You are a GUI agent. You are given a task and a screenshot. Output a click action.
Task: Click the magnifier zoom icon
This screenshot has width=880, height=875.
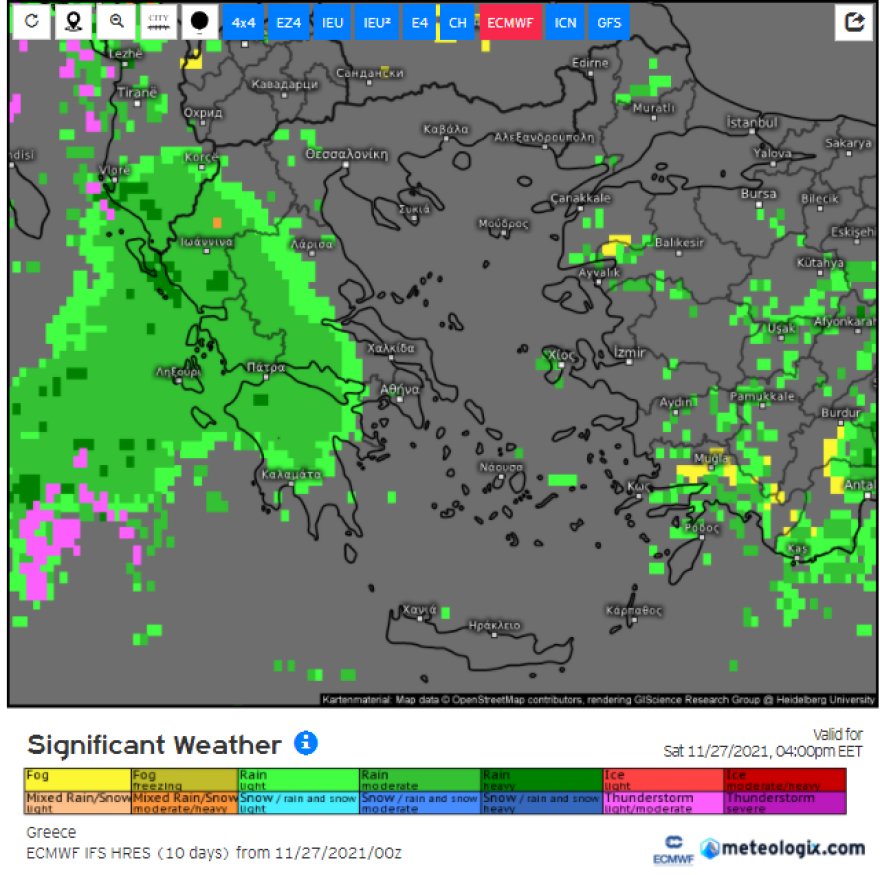coord(117,22)
